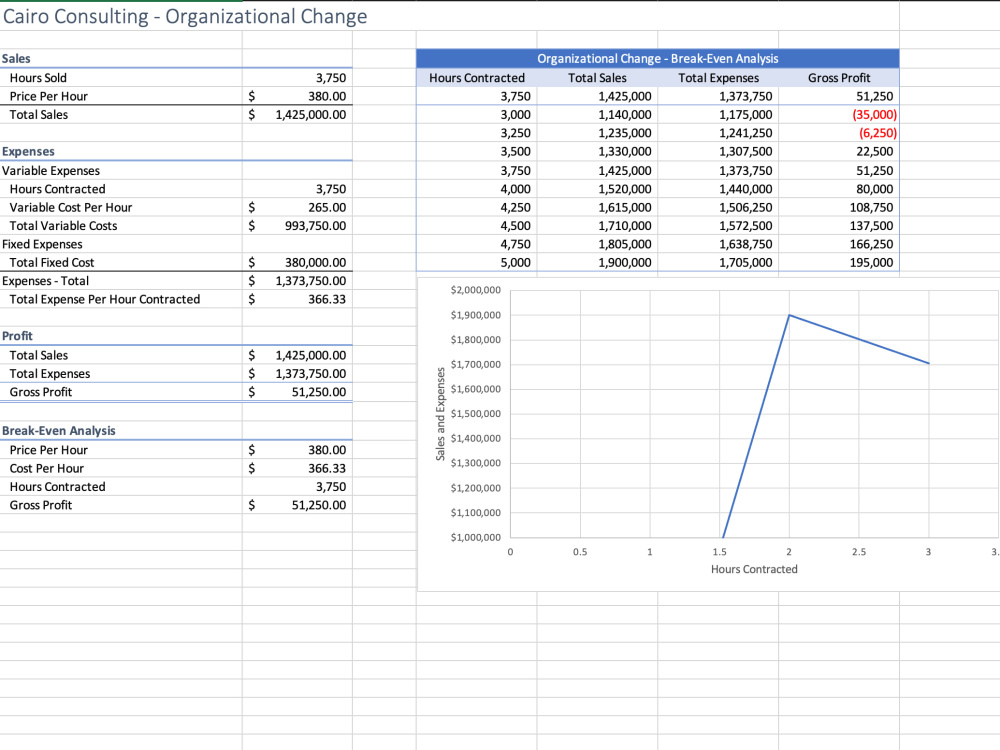Click the $1,000,000 axis label in chart
This screenshot has height=750, width=1000.
click(x=476, y=538)
